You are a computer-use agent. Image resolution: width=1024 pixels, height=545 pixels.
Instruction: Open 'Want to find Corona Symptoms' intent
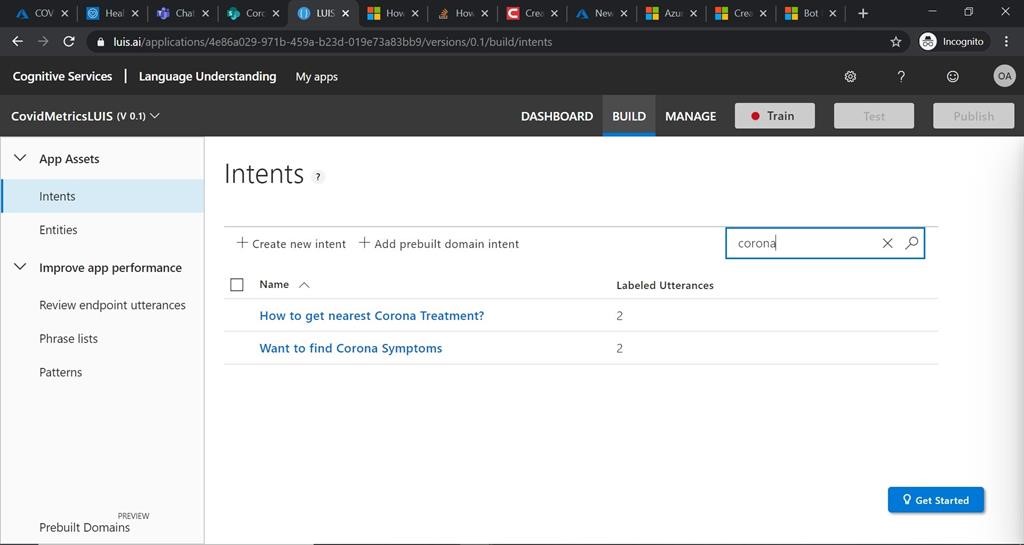[x=350, y=348]
